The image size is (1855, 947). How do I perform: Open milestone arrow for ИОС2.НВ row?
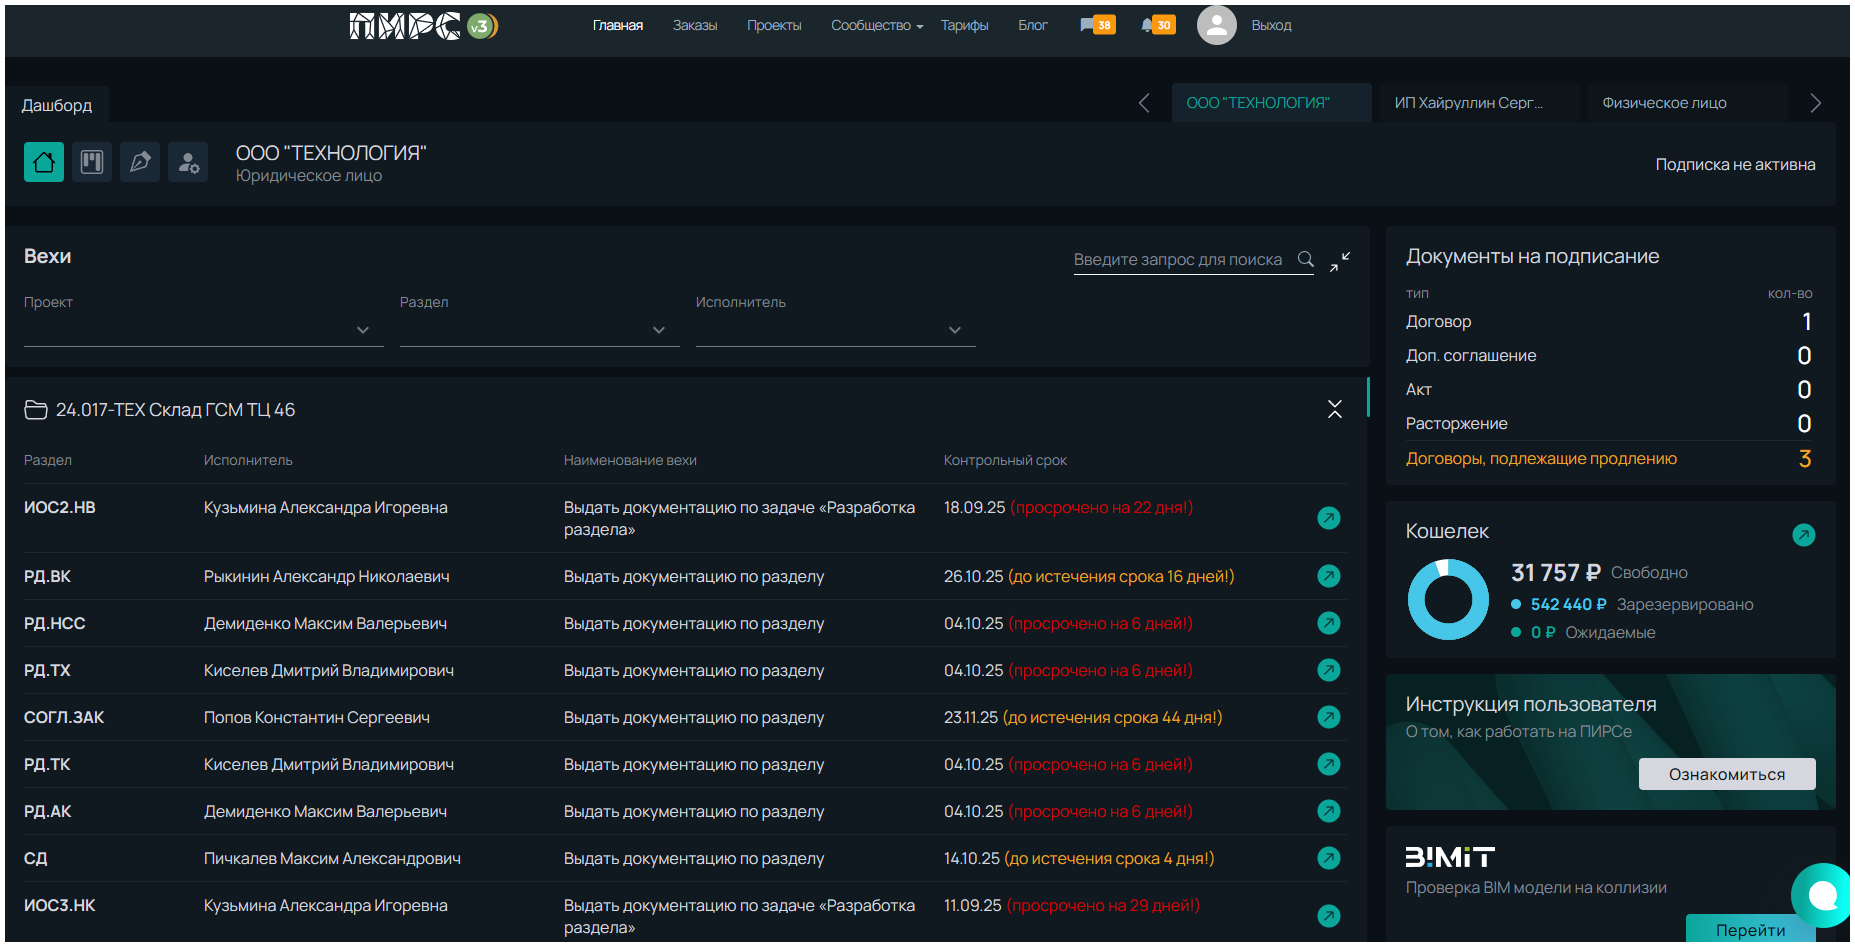(x=1328, y=518)
